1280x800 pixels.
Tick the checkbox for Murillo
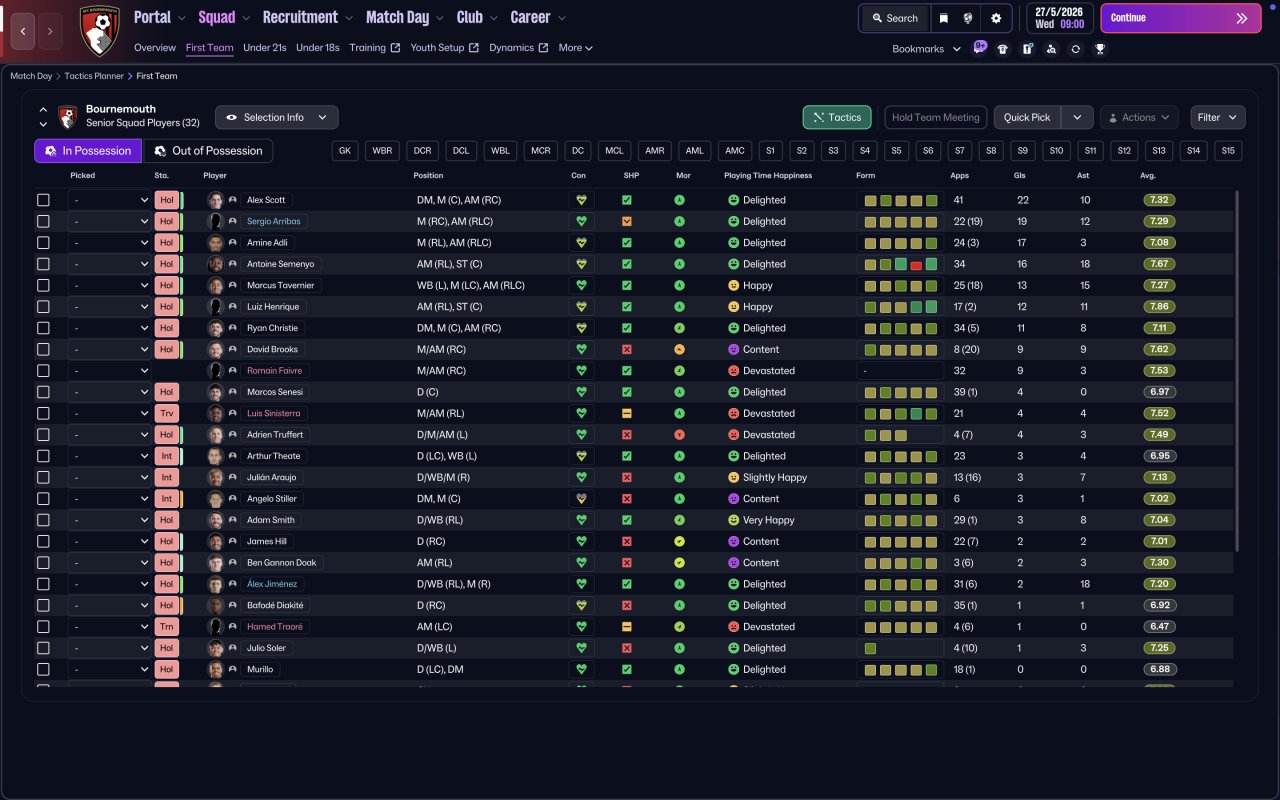(x=43, y=670)
